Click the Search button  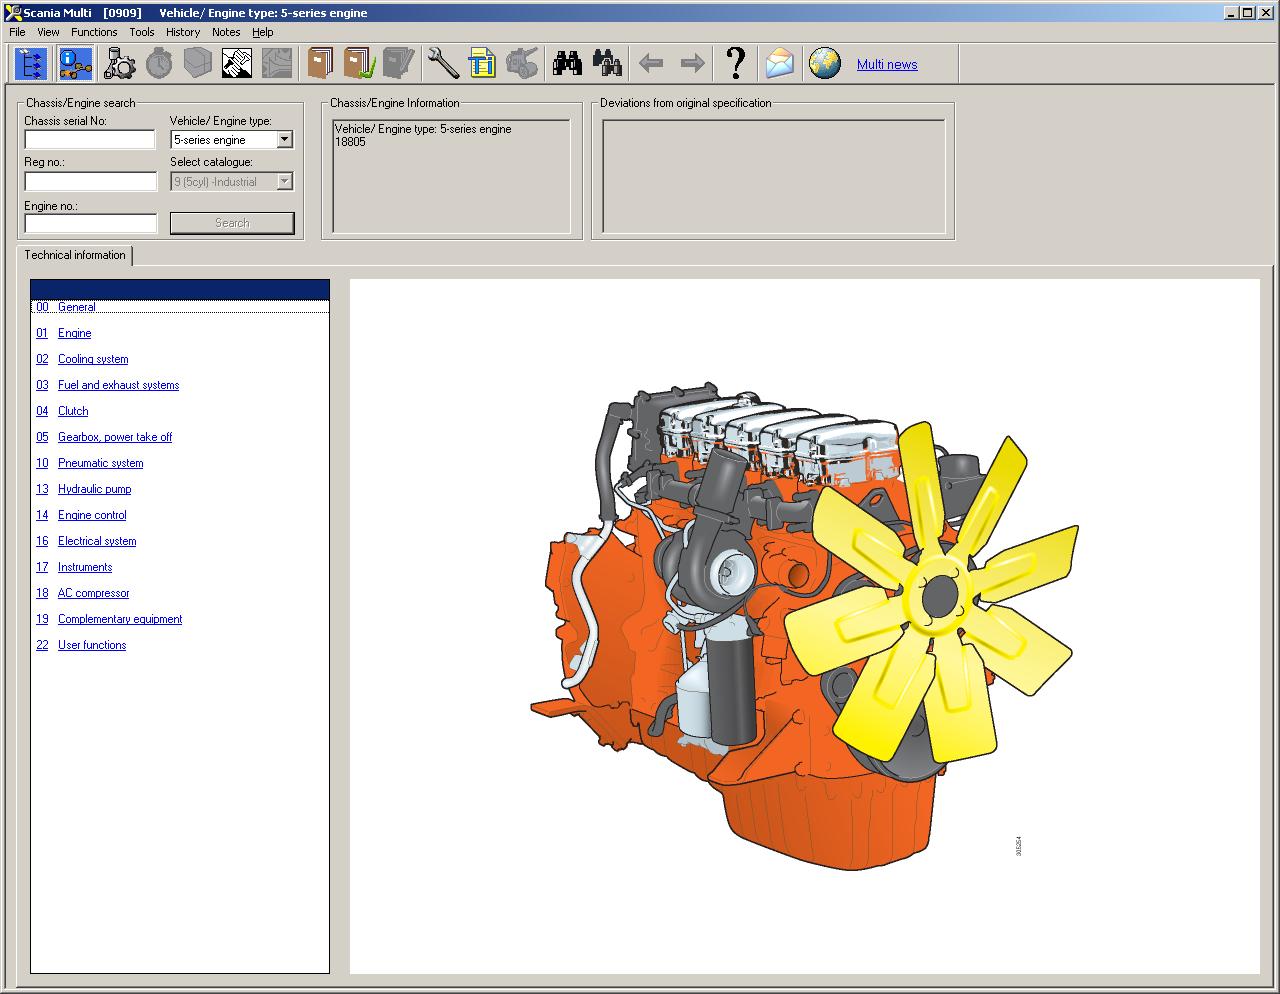coord(232,223)
